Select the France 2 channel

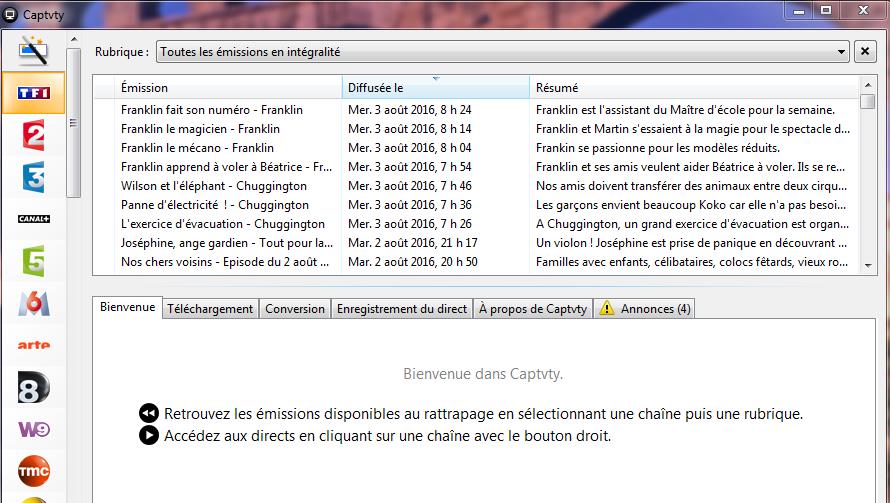coord(33,135)
